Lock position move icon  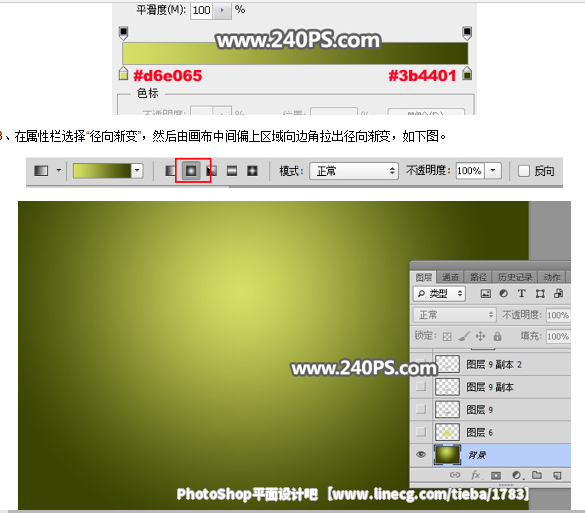pyautogui.click(x=481, y=336)
